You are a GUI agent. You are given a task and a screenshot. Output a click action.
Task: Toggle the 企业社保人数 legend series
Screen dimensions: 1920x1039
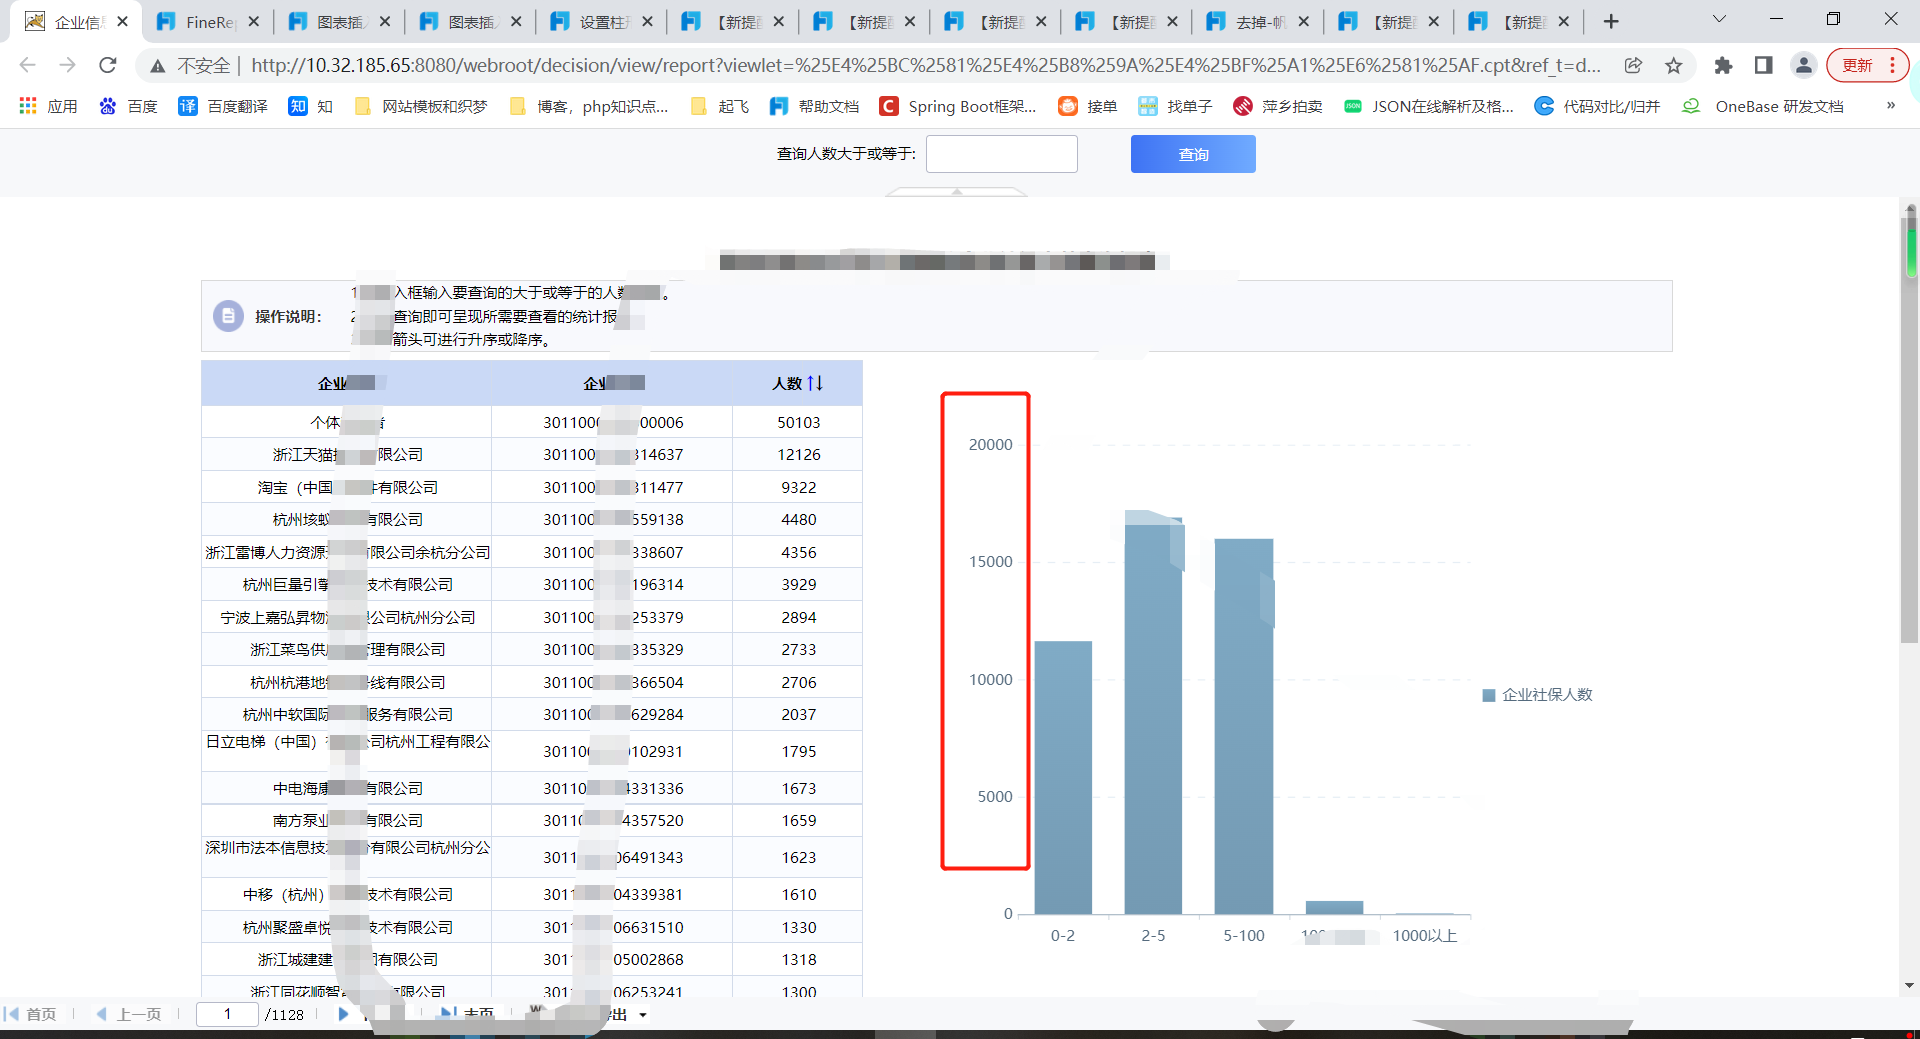[1537, 695]
